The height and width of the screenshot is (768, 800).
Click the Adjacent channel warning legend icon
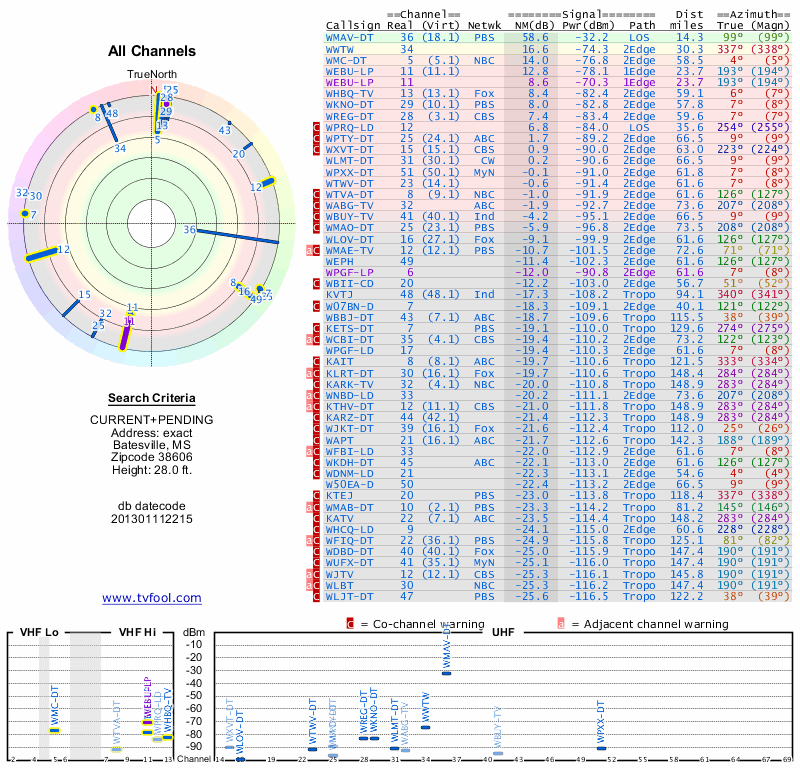pyautogui.click(x=561, y=624)
